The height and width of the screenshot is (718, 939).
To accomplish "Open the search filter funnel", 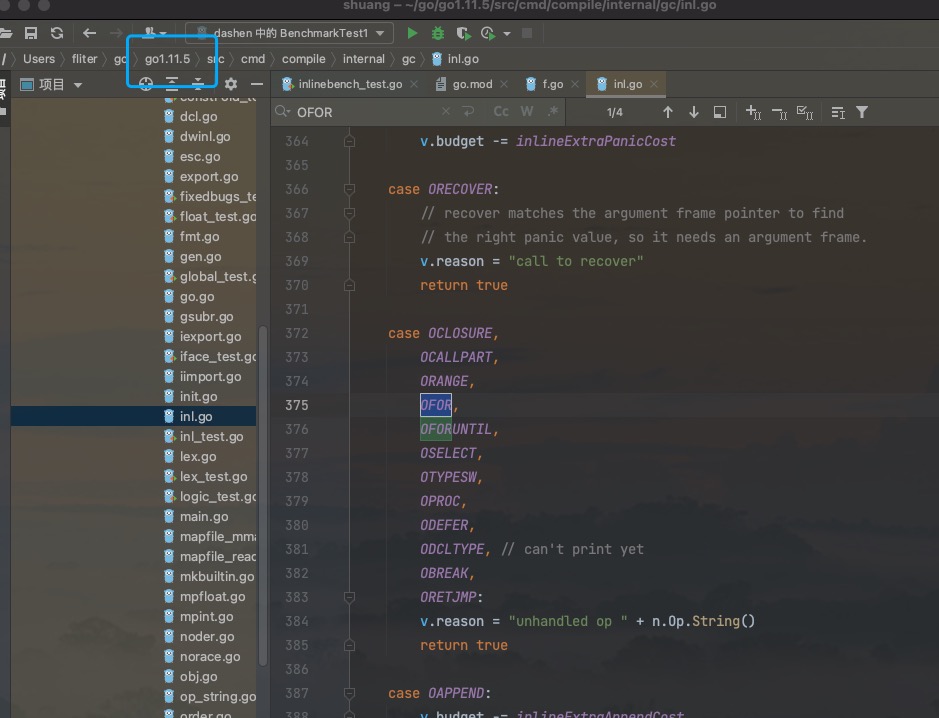I will pyautogui.click(x=862, y=112).
